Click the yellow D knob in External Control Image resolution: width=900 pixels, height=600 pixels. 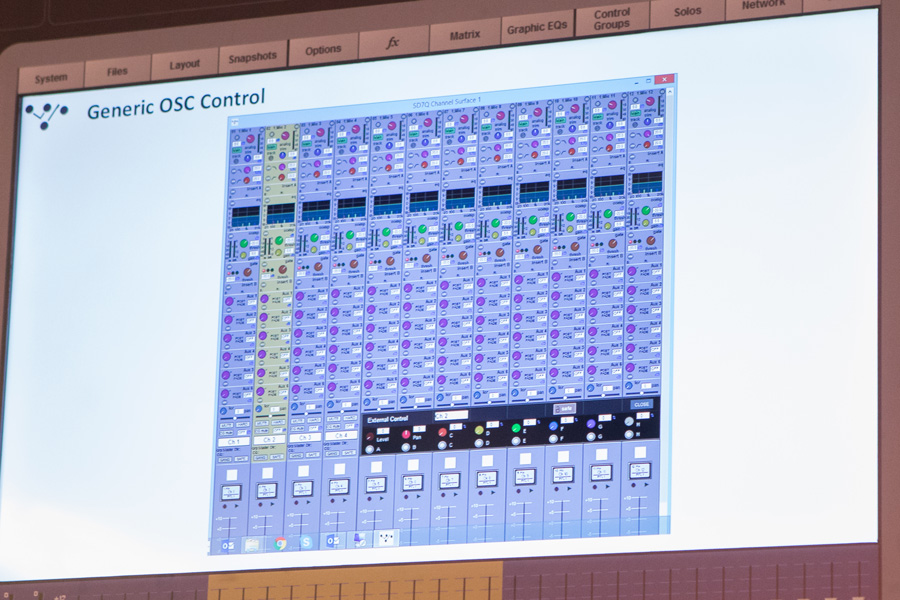[x=479, y=430]
